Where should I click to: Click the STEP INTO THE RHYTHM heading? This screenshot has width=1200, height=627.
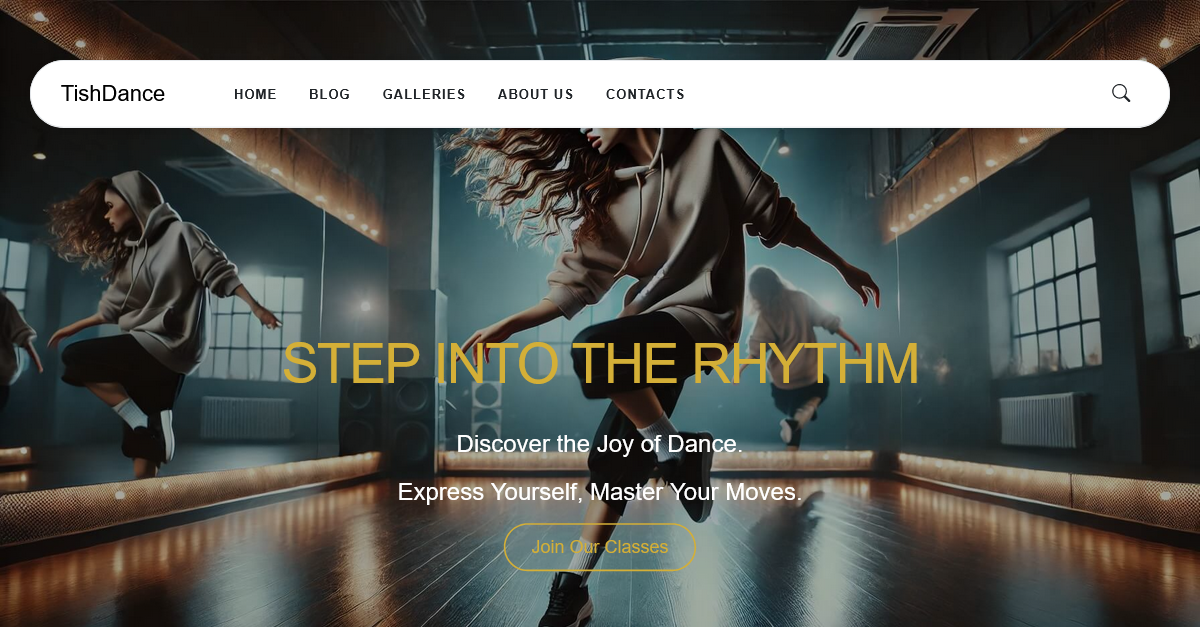point(600,364)
